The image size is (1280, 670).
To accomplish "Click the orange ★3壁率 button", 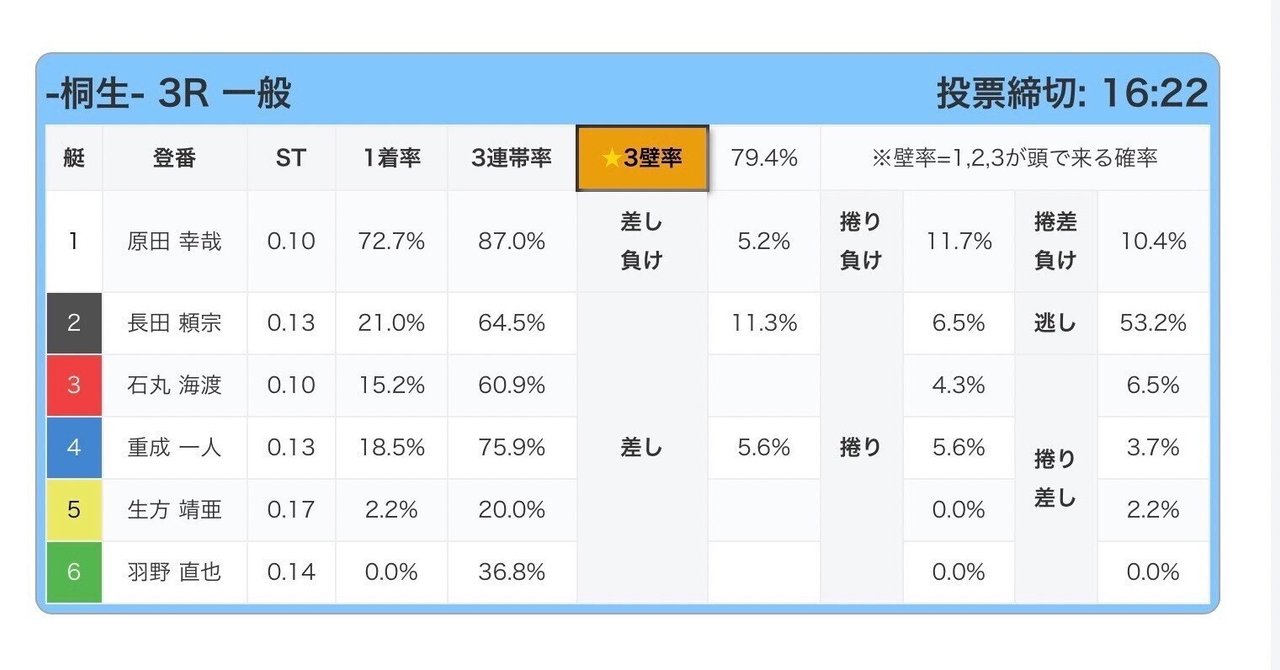I will tap(643, 158).
